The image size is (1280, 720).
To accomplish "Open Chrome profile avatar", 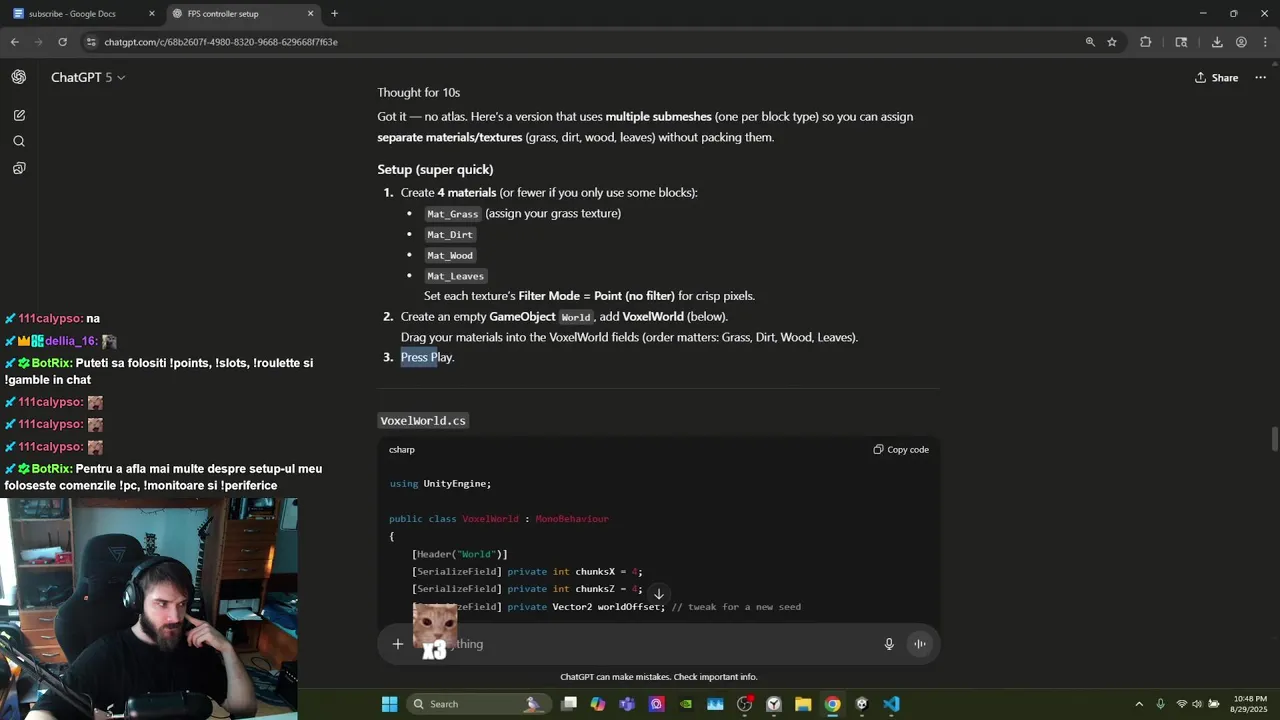I will tap(1241, 42).
